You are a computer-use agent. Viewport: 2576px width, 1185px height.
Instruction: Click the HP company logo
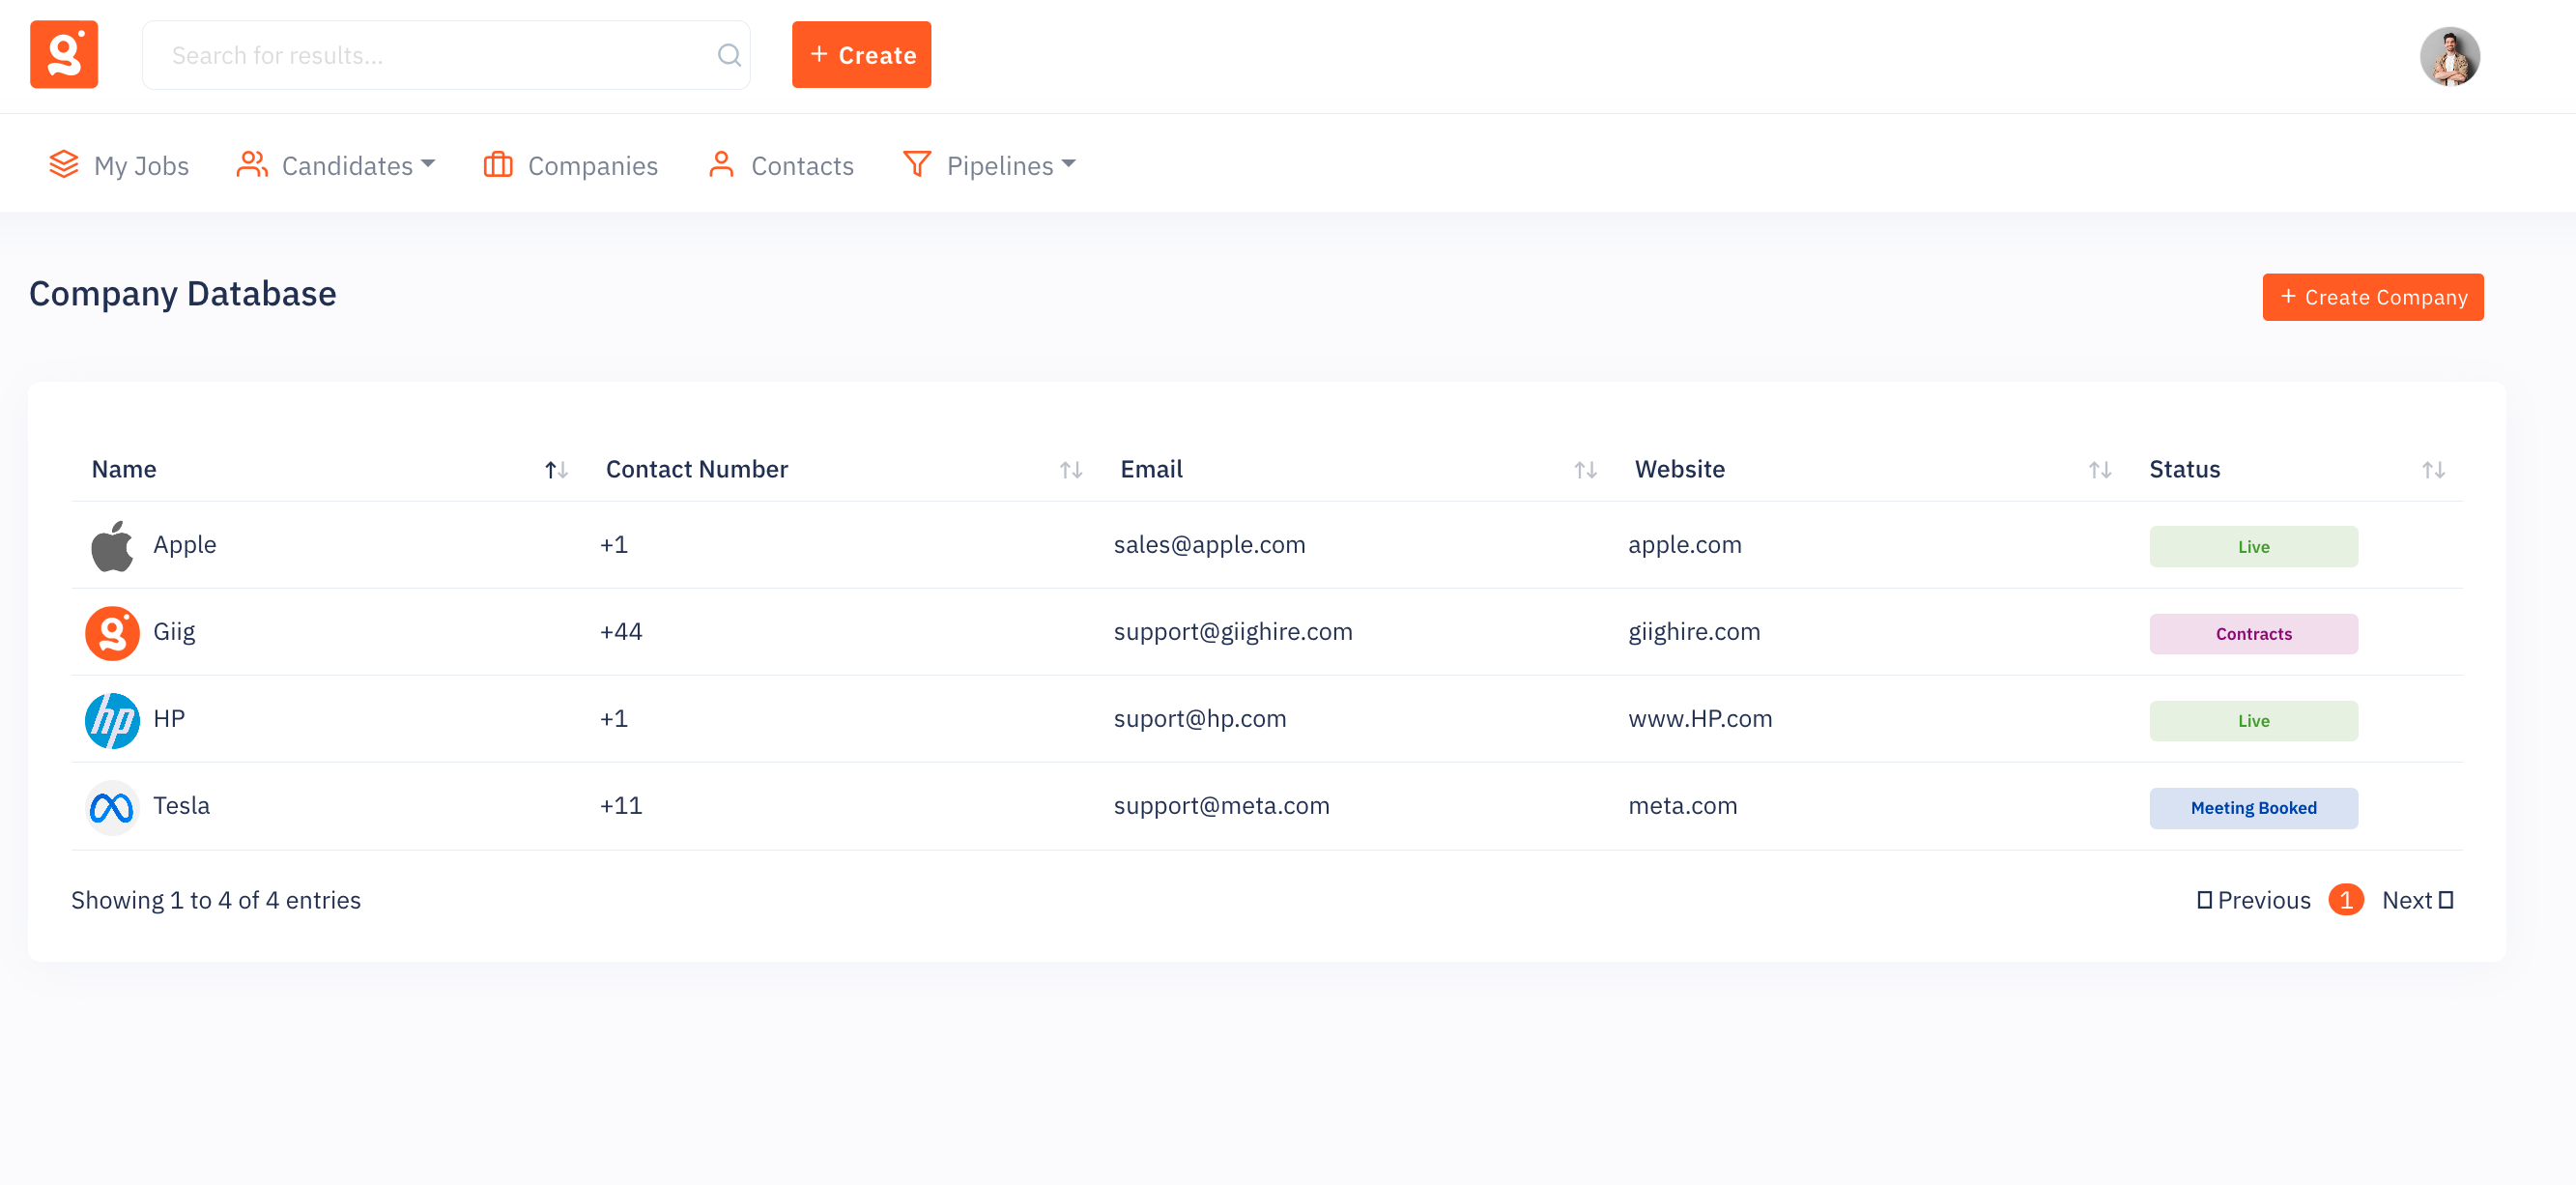[112, 720]
